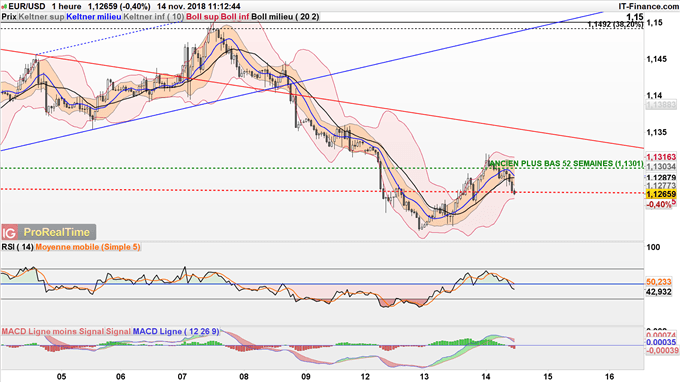
Task: Click date 09 on the time axis
Action: (306, 376)
